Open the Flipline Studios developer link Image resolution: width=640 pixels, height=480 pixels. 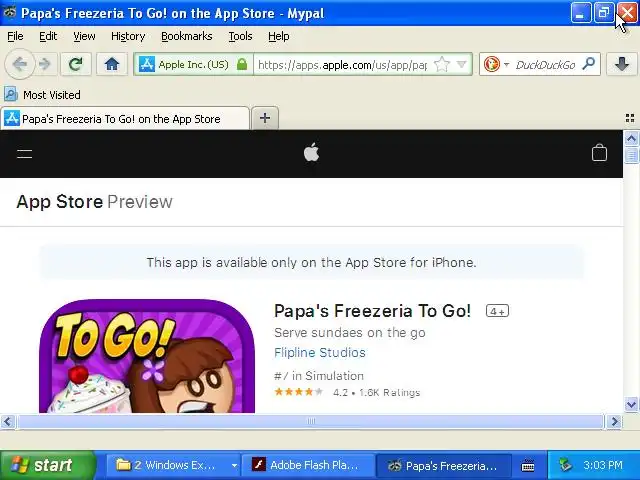(x=320, y=353)
